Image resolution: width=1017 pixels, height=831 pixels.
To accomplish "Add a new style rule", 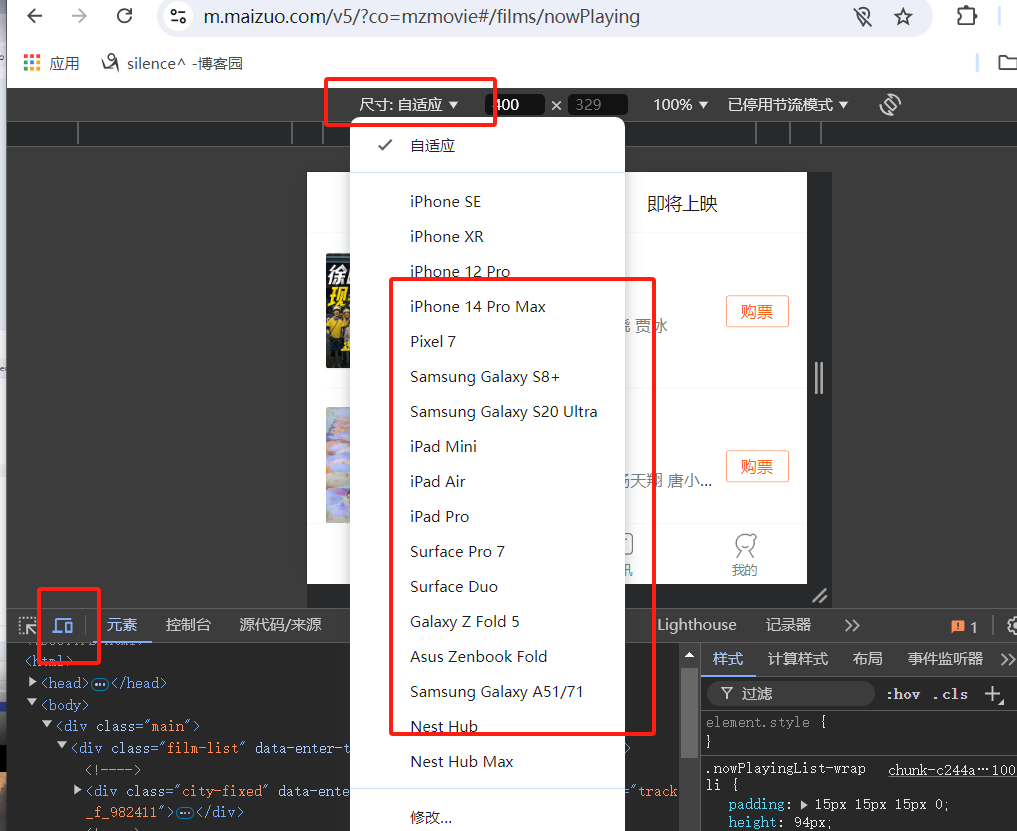I will tap(994, 694).
